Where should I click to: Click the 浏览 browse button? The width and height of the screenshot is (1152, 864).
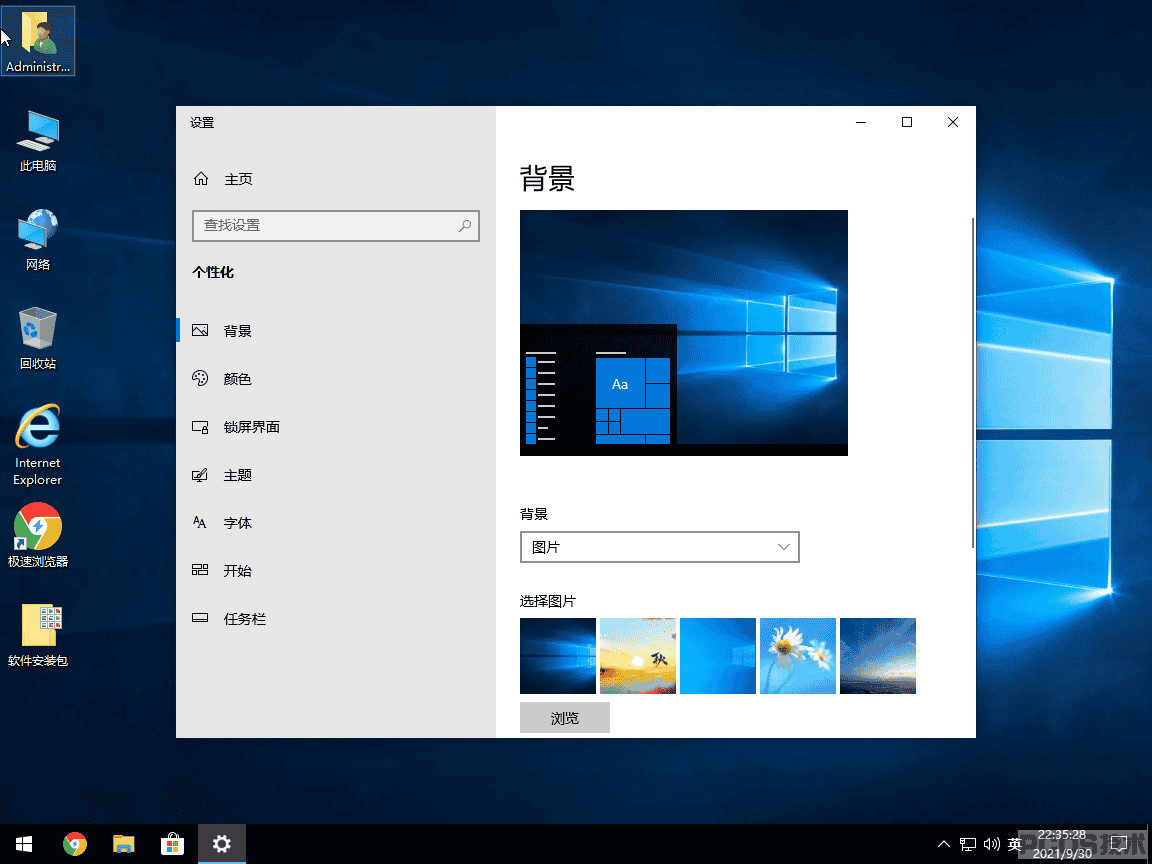[565, 718]
